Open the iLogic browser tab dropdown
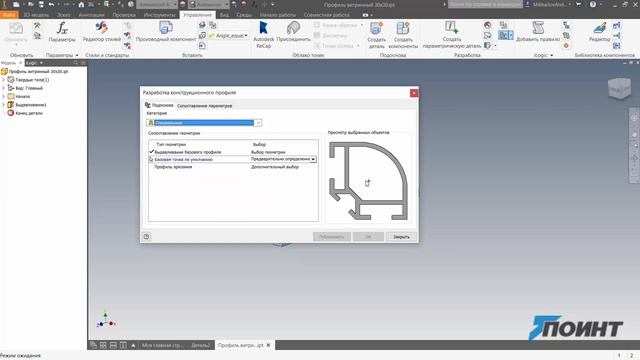The height and width of the screenshot is (360, 640). click(41, 63)
